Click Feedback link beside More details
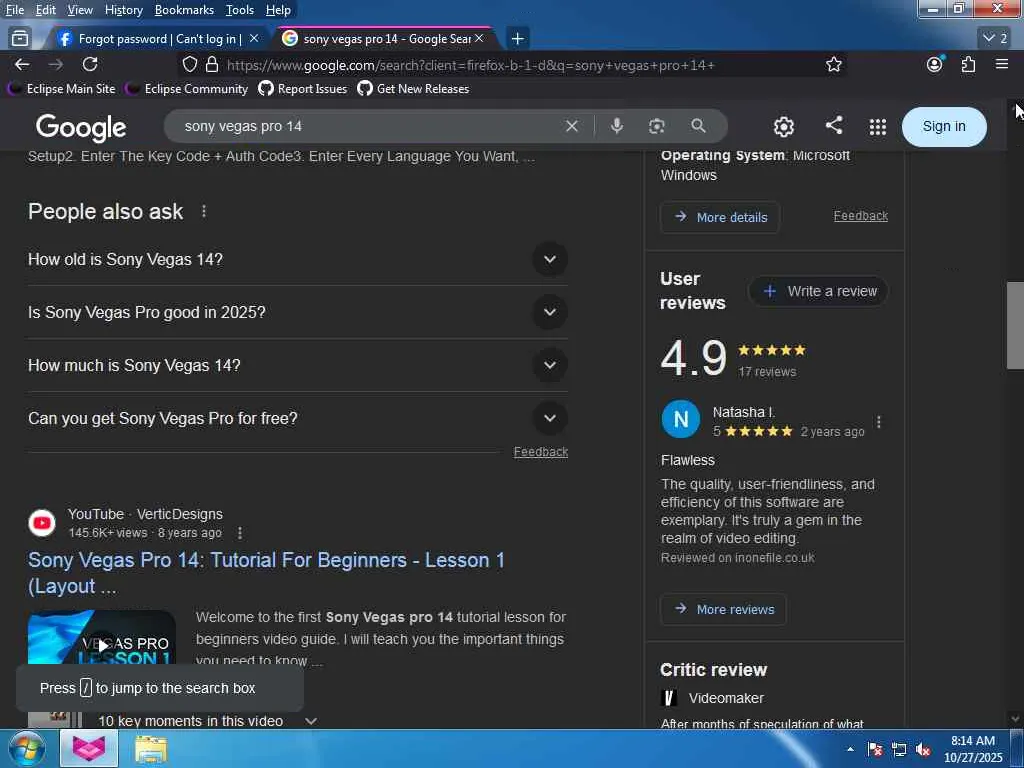The height and width of the screenshot is (768, 1024). pyautogui.click(x=860, y=216)
